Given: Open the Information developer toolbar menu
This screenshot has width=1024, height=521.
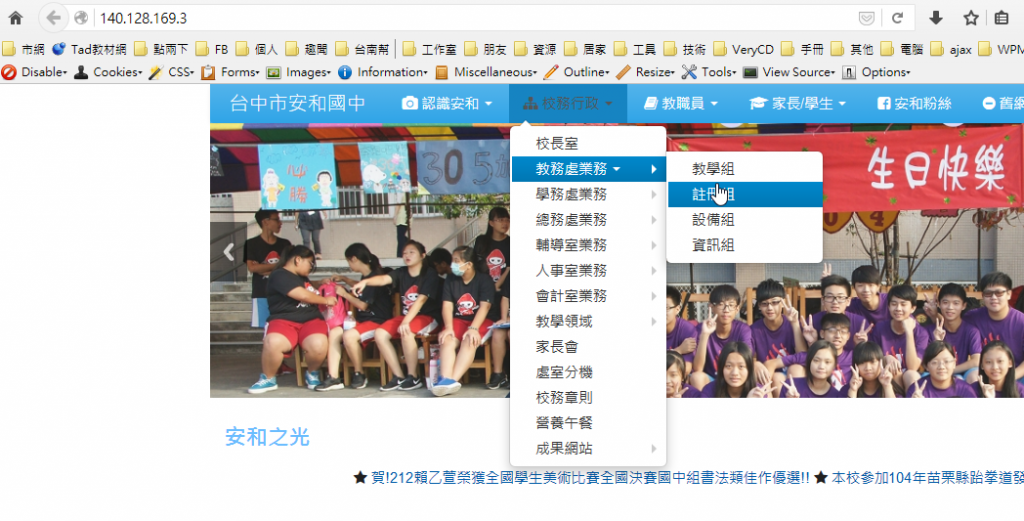Looking at the screenshot, I should [383, 72].
